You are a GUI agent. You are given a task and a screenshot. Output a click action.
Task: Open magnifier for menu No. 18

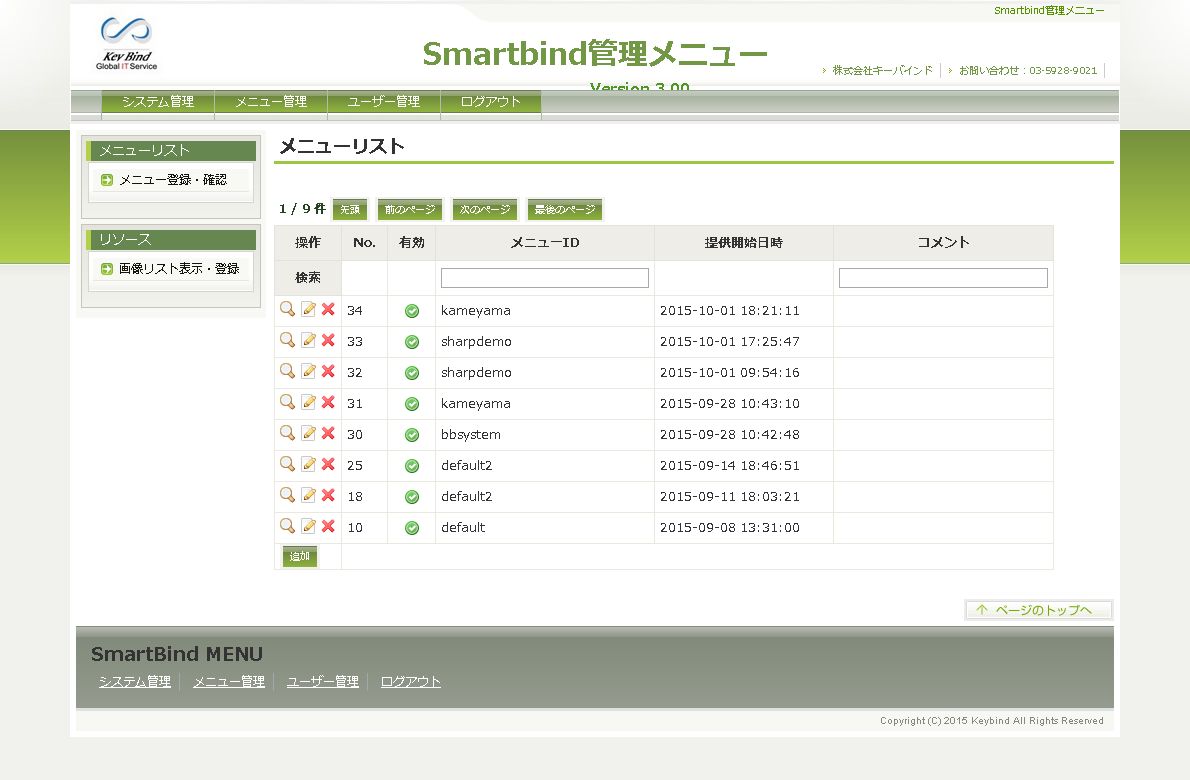click(287, 495)
